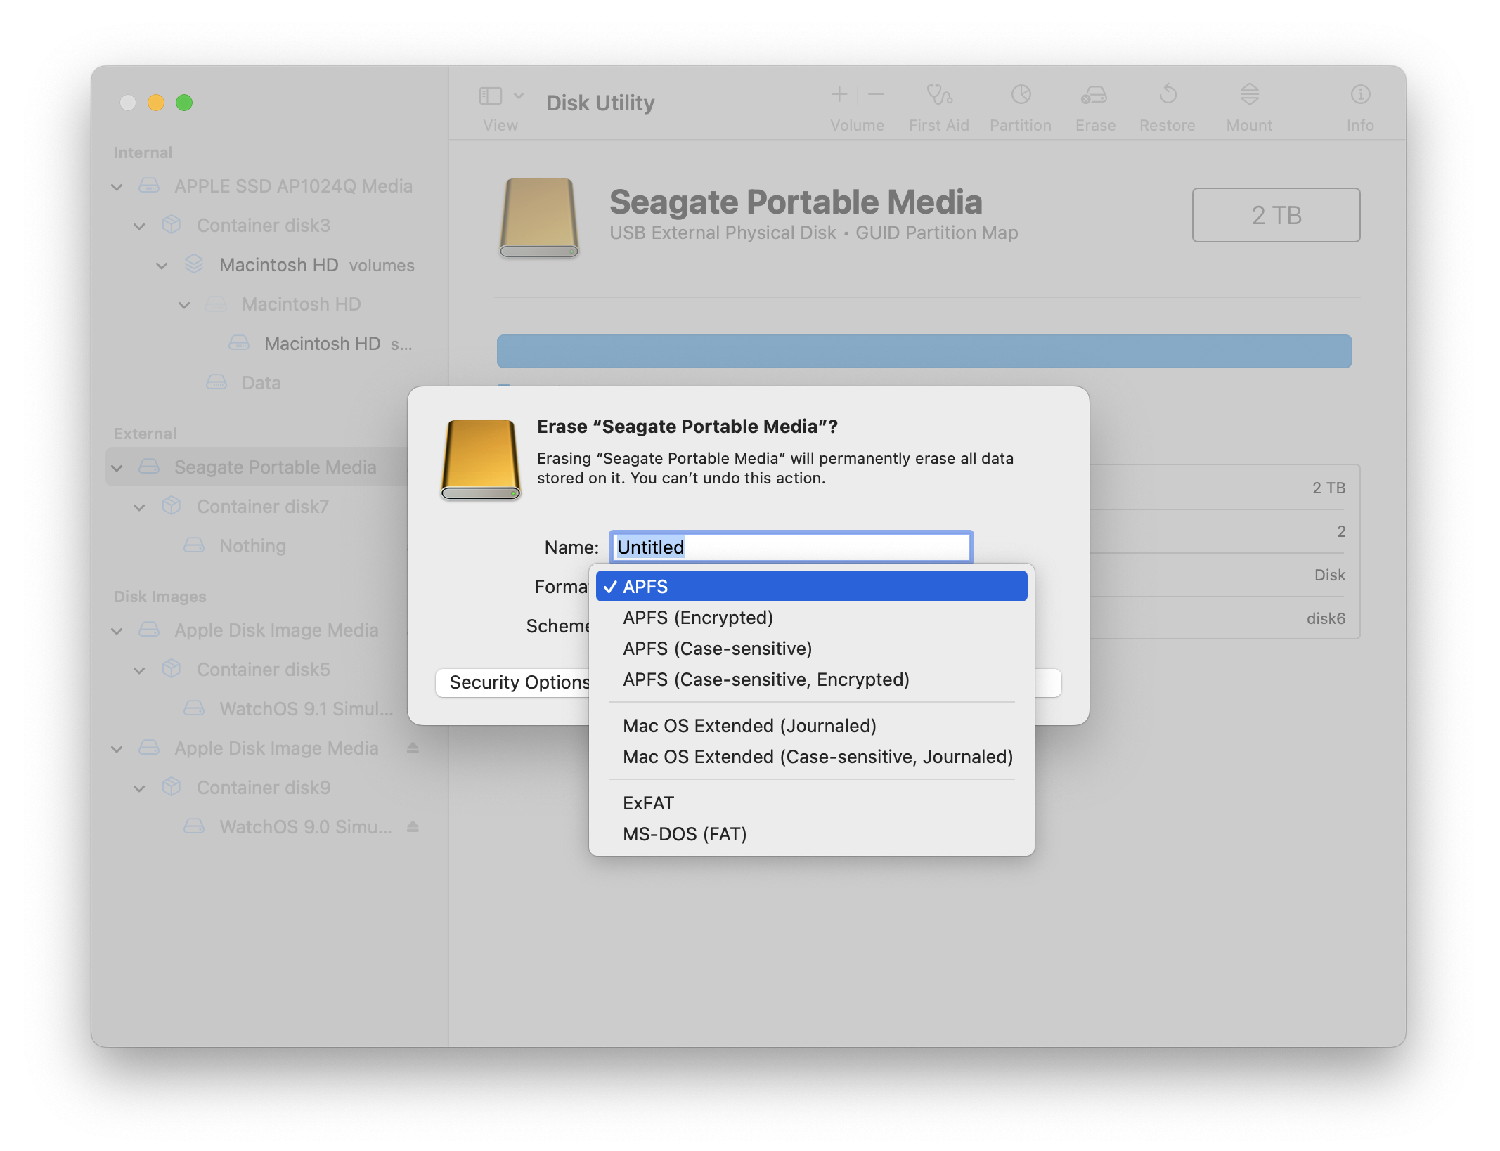
Task: Open Security Options button
Action: coord(514,682)
